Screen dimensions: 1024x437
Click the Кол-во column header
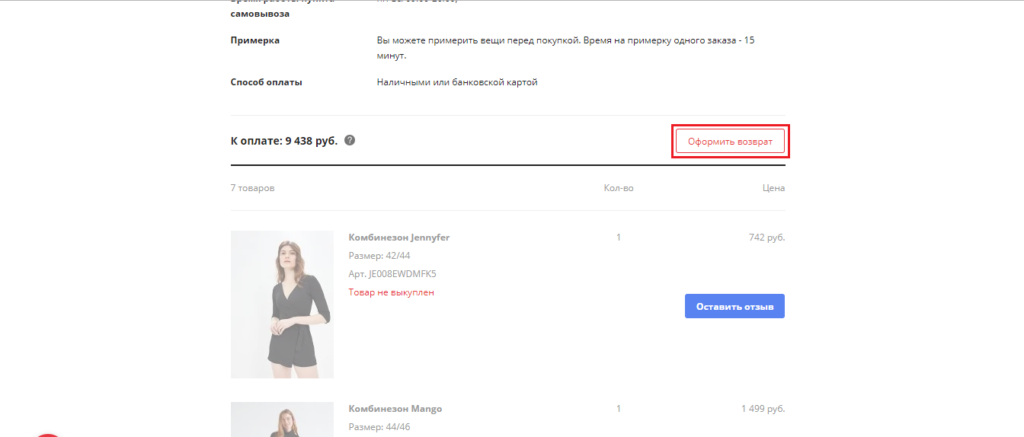(618, 188)
